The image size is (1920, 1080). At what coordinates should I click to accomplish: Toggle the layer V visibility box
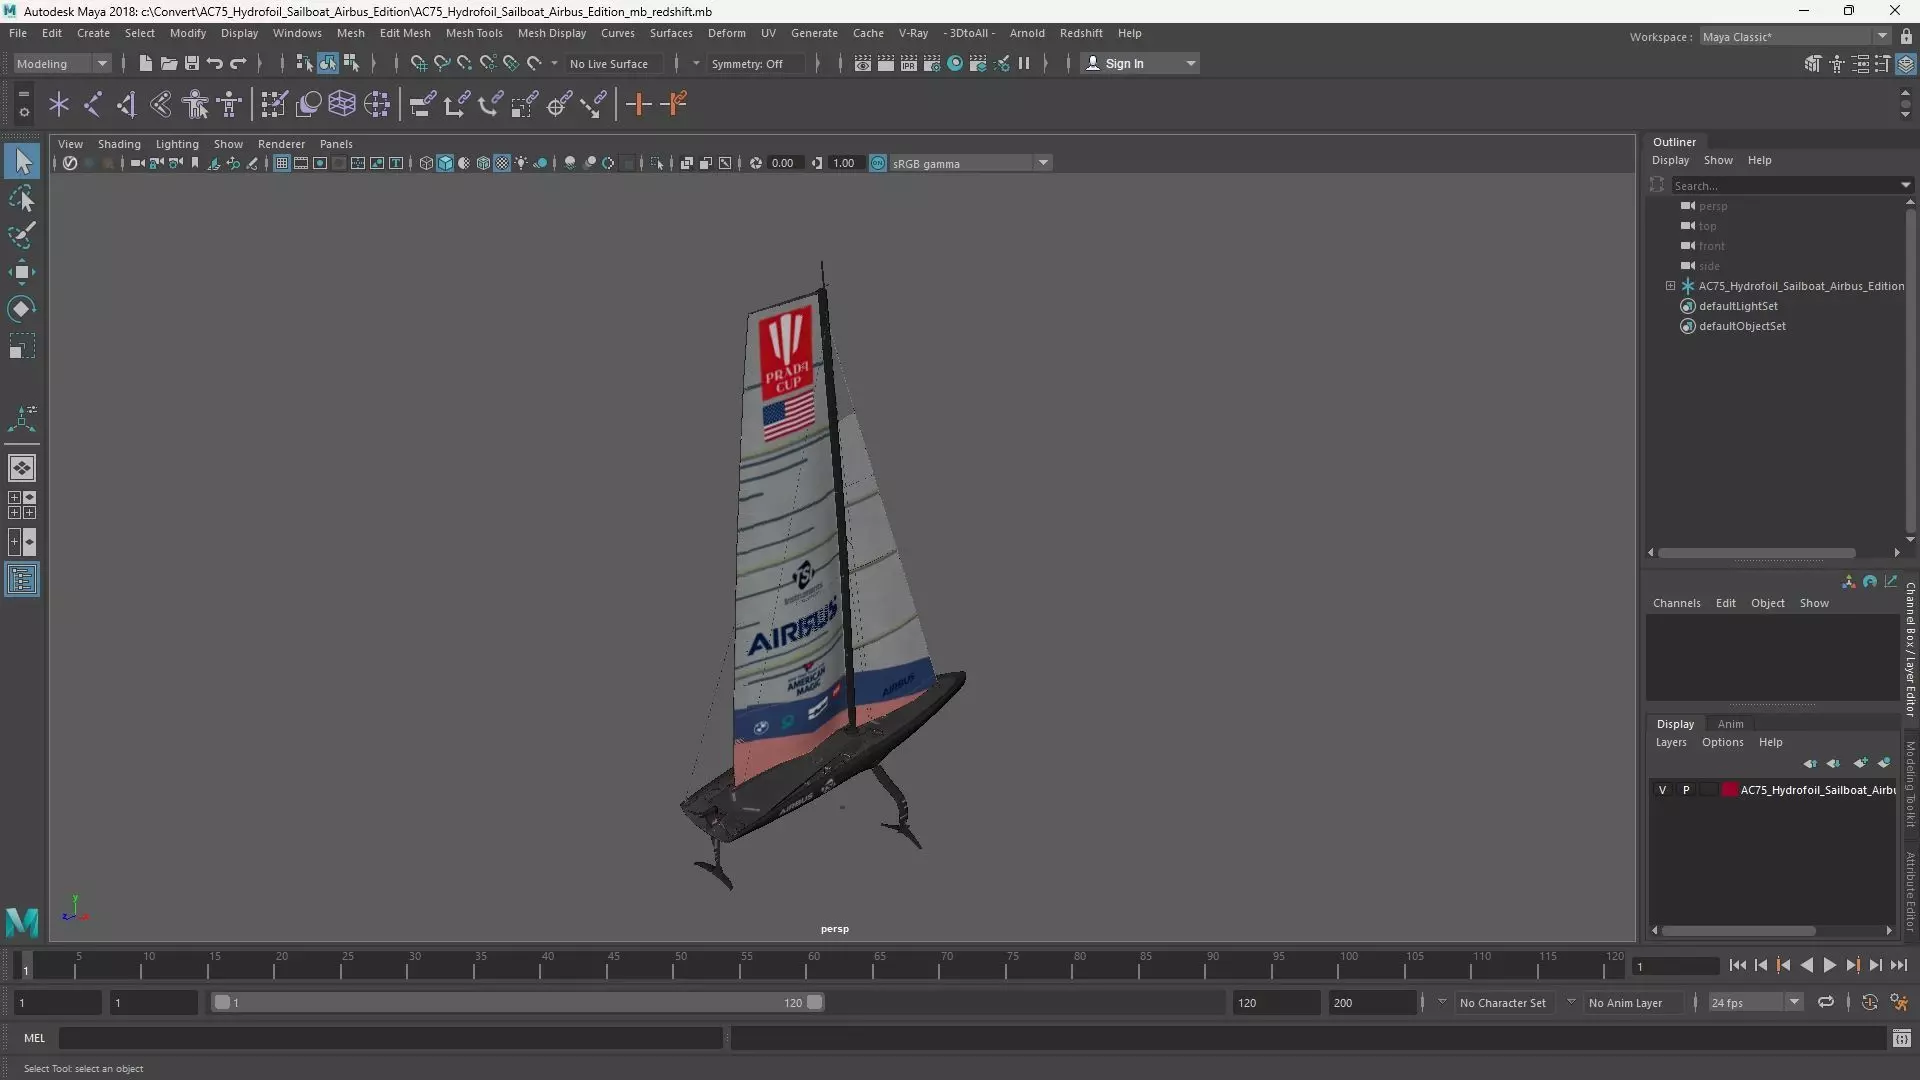1662,790
